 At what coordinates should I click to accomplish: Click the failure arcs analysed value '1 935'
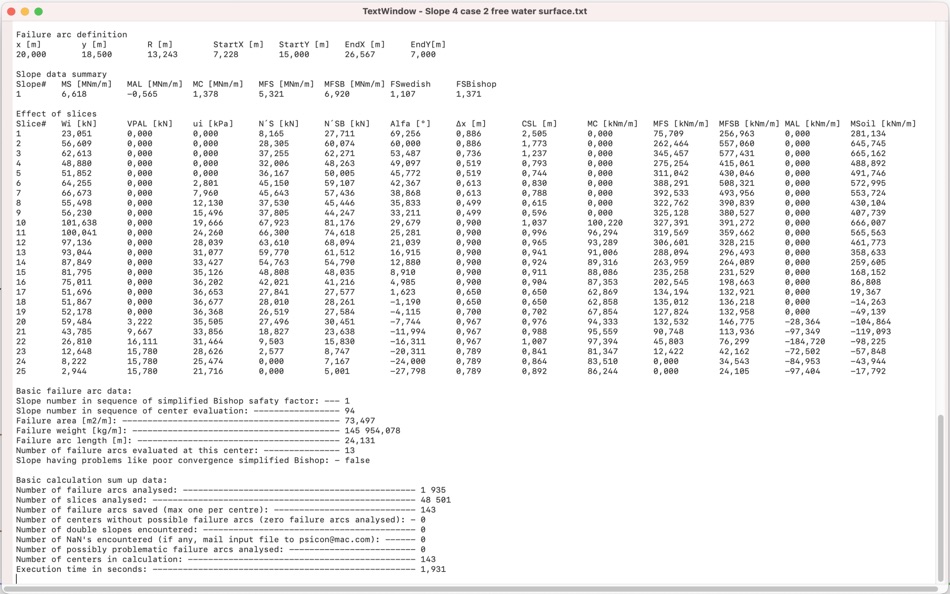[x=433, y=490]
